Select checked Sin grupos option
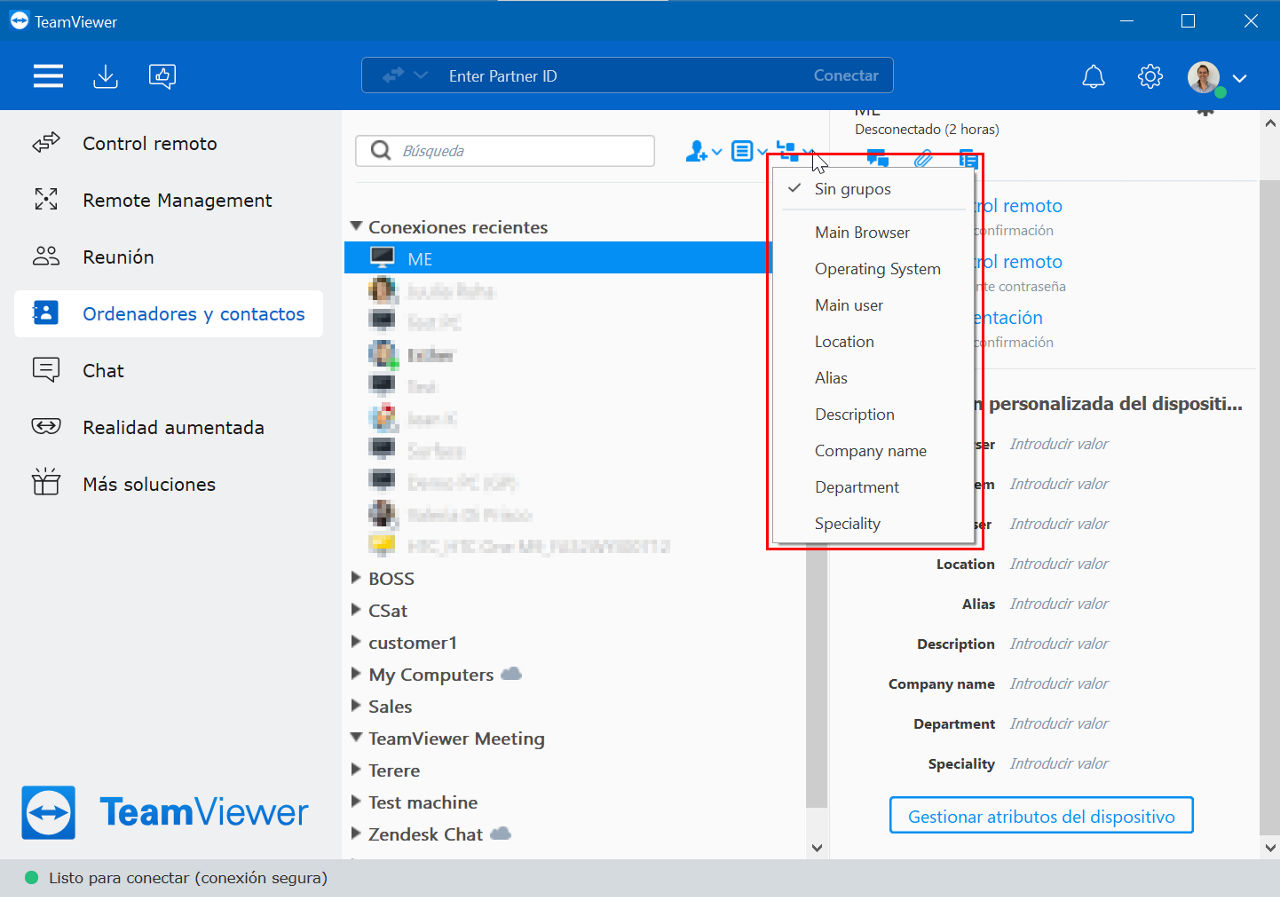Image resolution: width=1280 pixels, height=897 pixels. (x=873, y=189)
